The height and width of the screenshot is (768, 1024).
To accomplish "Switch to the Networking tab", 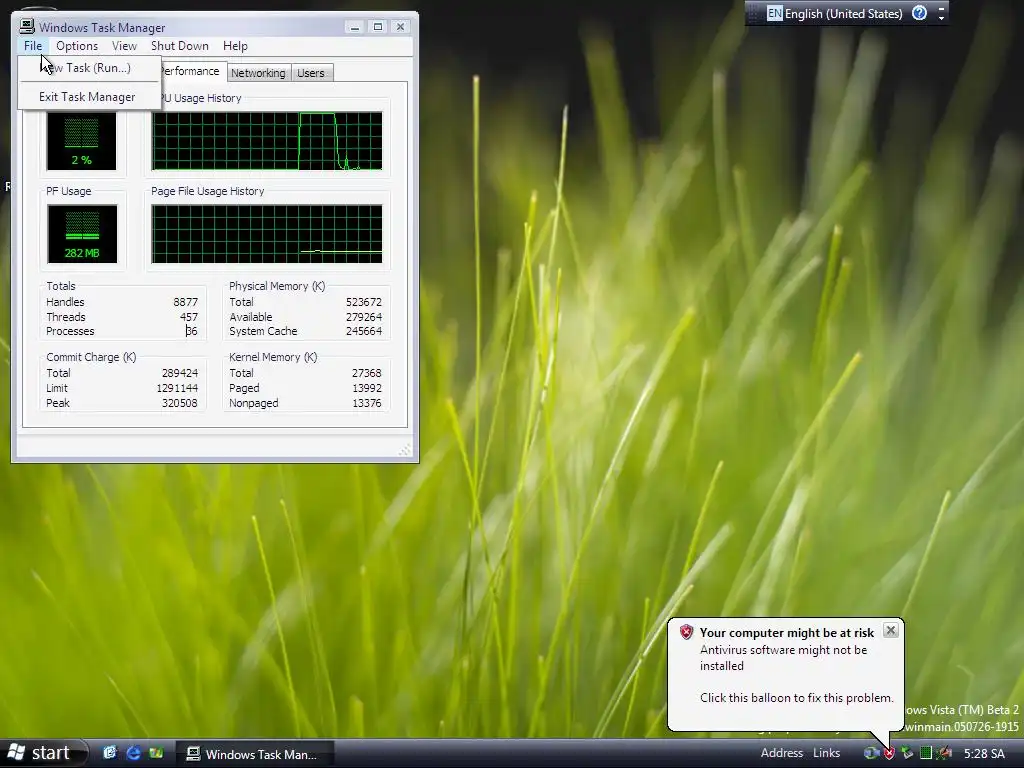I will click(258, 73).
